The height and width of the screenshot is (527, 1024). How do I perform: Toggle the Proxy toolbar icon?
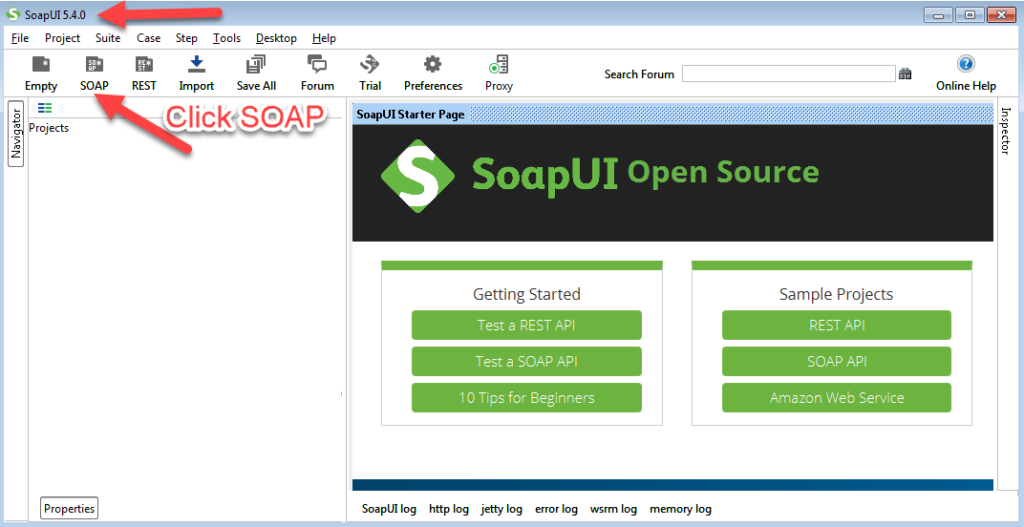point(499,64)
